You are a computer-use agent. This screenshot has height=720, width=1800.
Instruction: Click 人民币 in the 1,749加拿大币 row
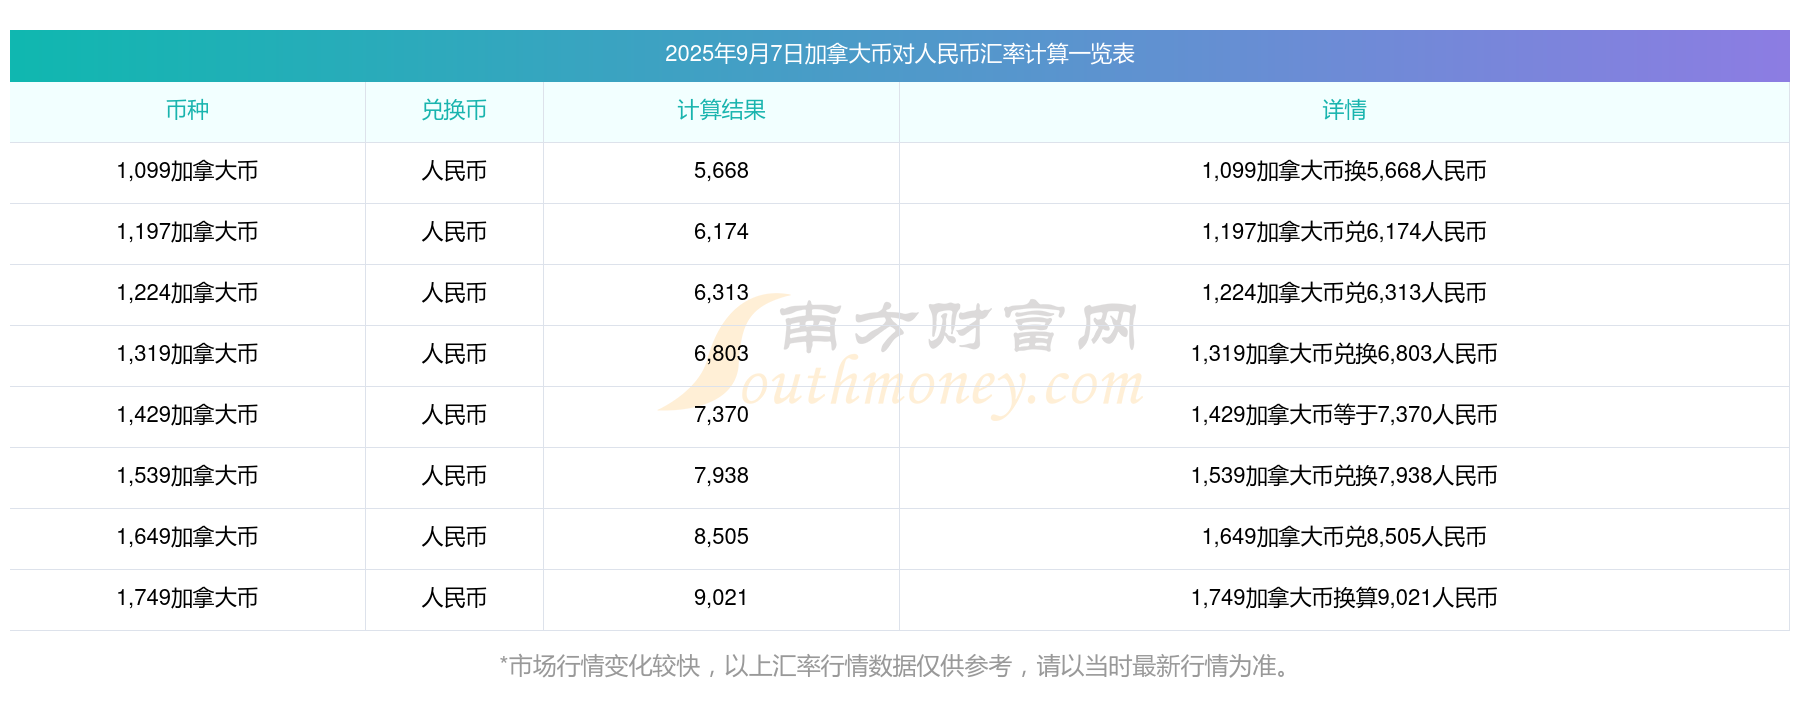454,598
